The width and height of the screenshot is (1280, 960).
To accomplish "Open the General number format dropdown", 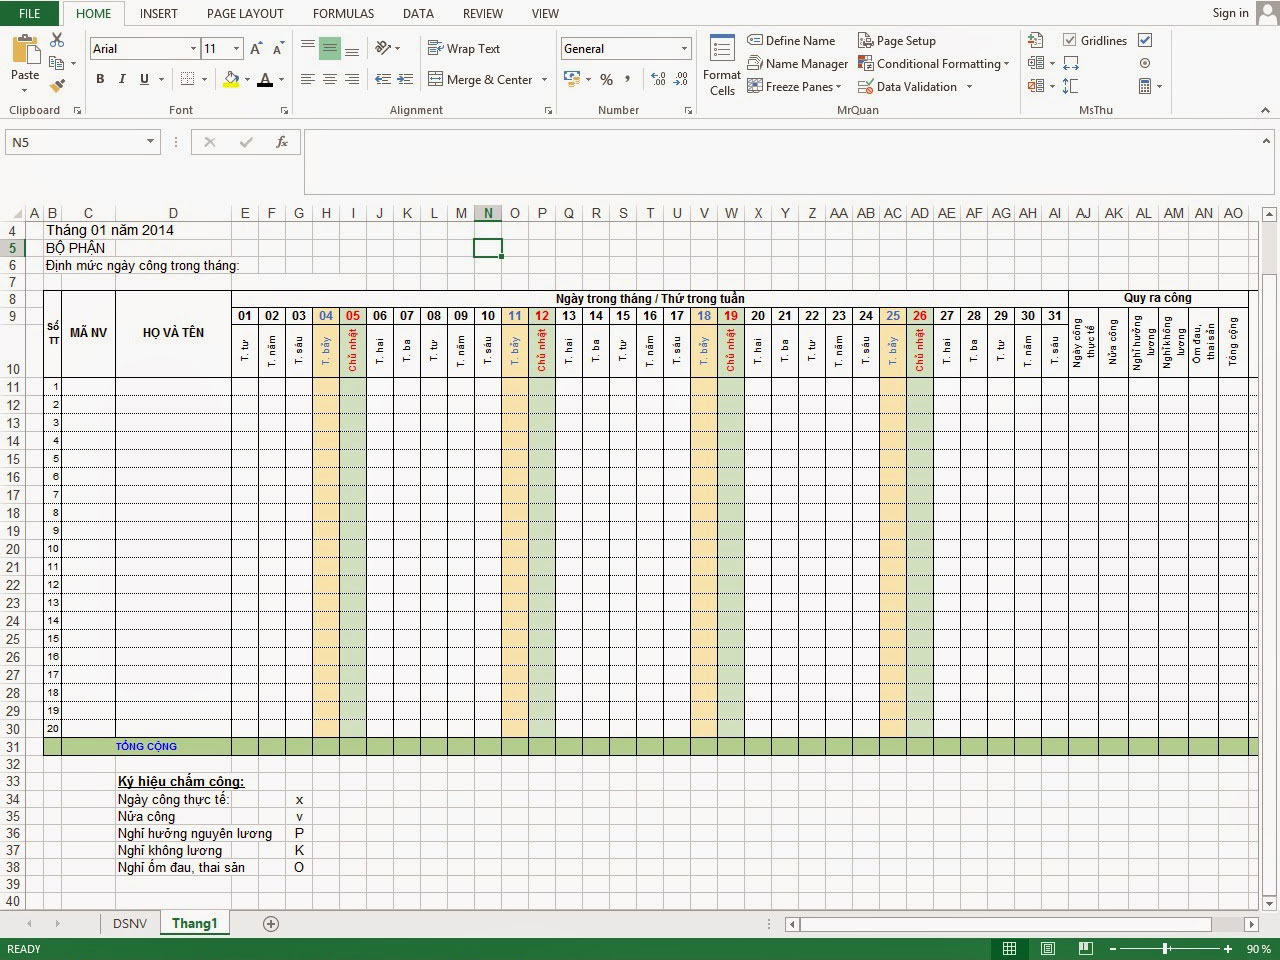I will coord(682,47).
